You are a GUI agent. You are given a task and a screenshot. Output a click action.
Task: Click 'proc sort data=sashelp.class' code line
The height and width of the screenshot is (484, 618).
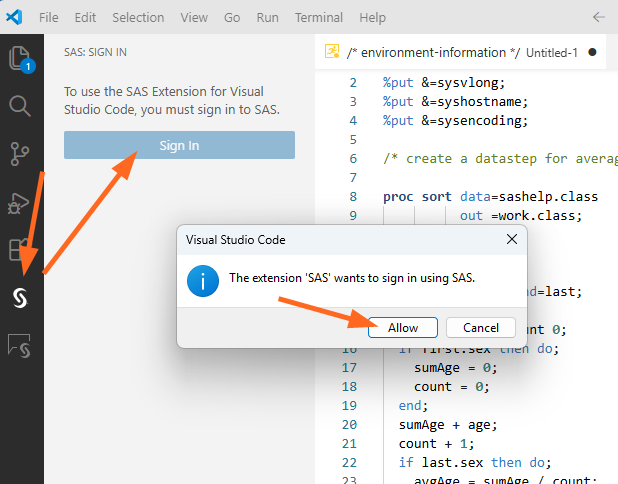tap(490, 197)
